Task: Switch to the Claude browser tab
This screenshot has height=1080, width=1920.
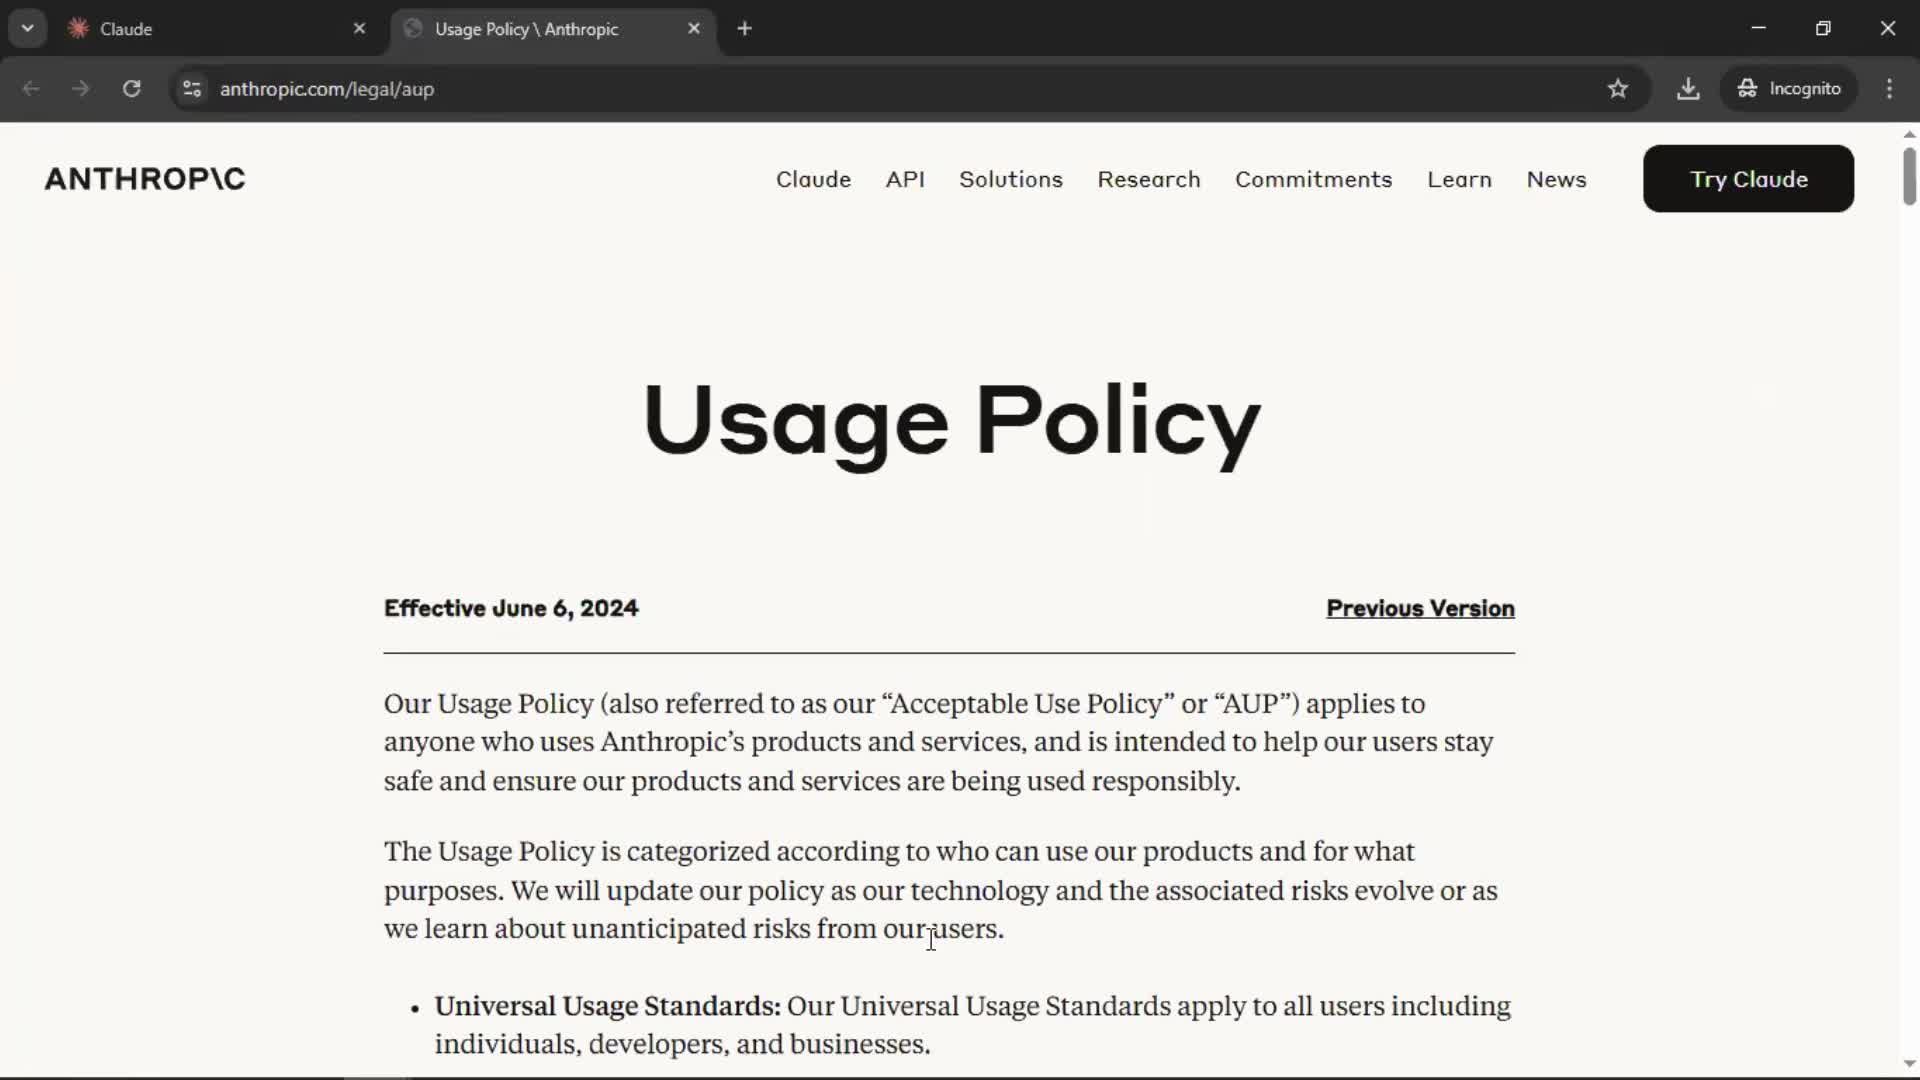Action: [216, 29]
